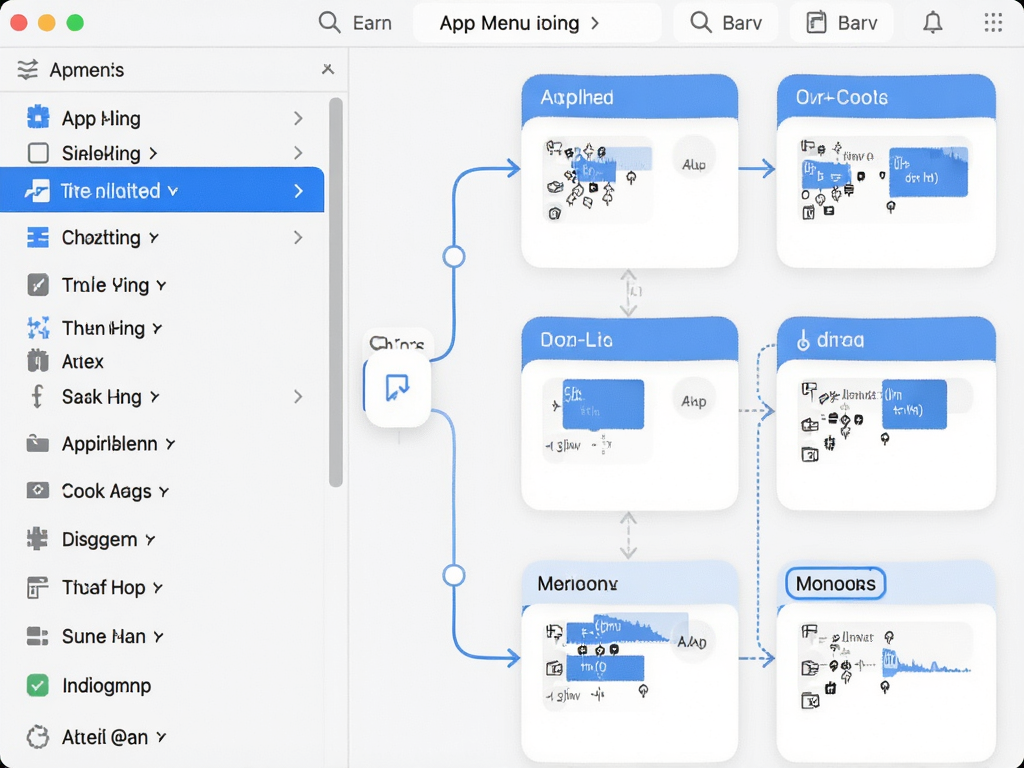Screen dimensions: 1024x768
Task: Click the blue nodes icon beside Then Hing
Action: click(38, 327)
